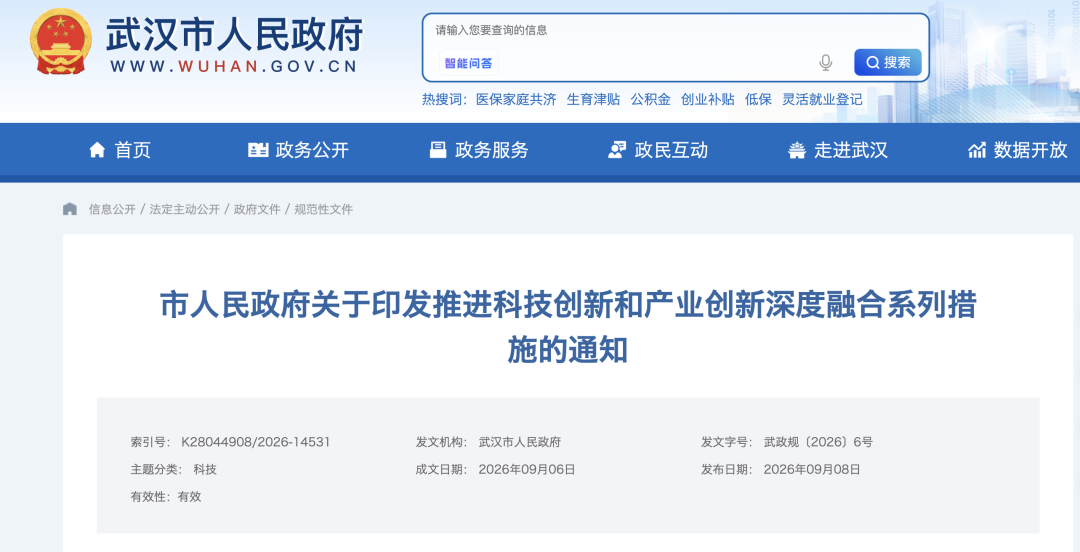Click the 政民互动 people icon

click(x=617, y=150)
